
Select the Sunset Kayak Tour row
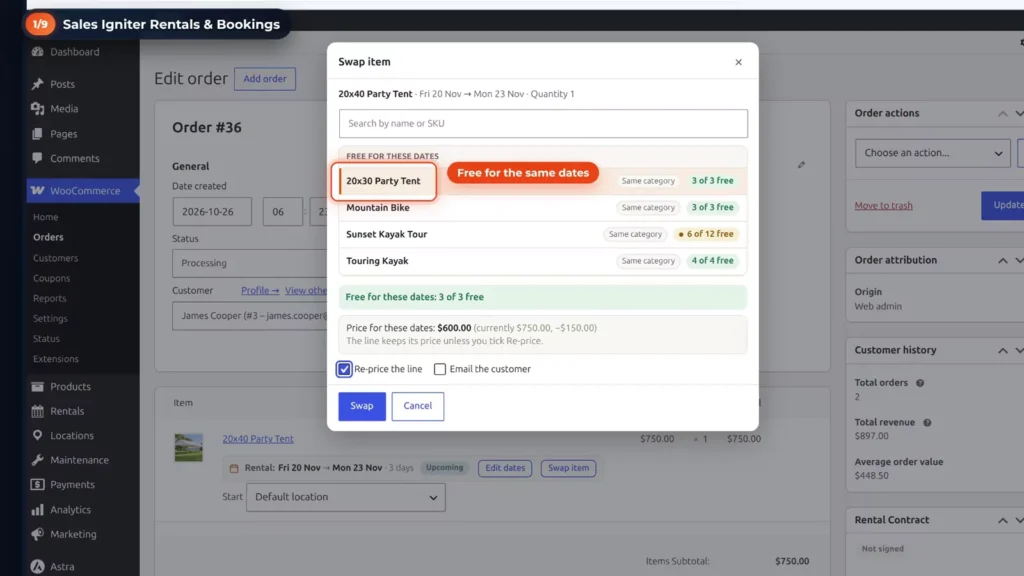543,234
